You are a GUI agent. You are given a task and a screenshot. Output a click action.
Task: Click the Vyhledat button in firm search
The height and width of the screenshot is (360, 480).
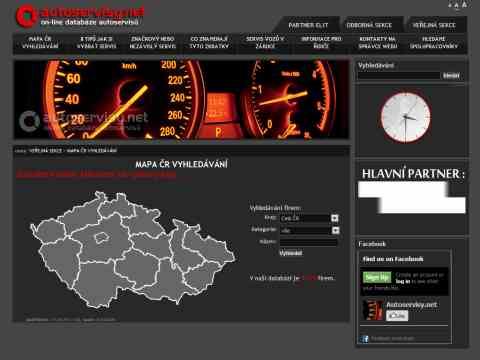click(290, 253)
